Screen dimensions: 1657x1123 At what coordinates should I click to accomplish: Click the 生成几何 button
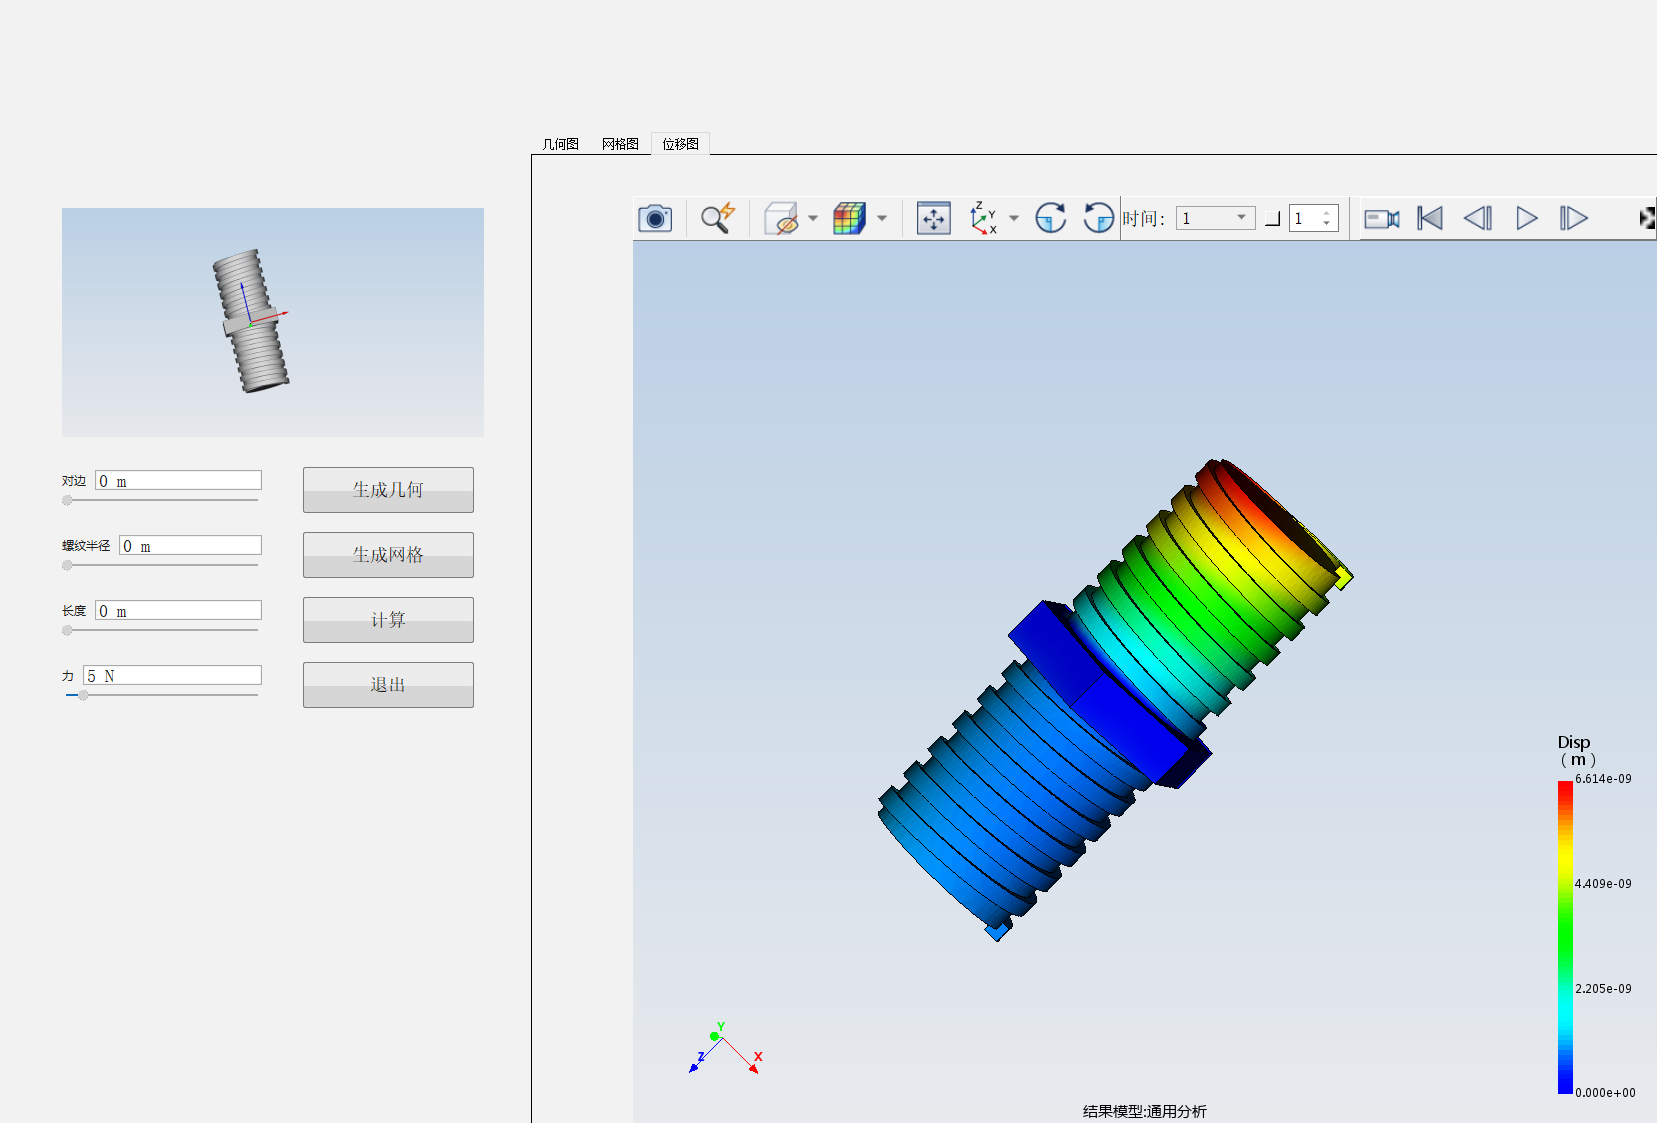point(388,490)
